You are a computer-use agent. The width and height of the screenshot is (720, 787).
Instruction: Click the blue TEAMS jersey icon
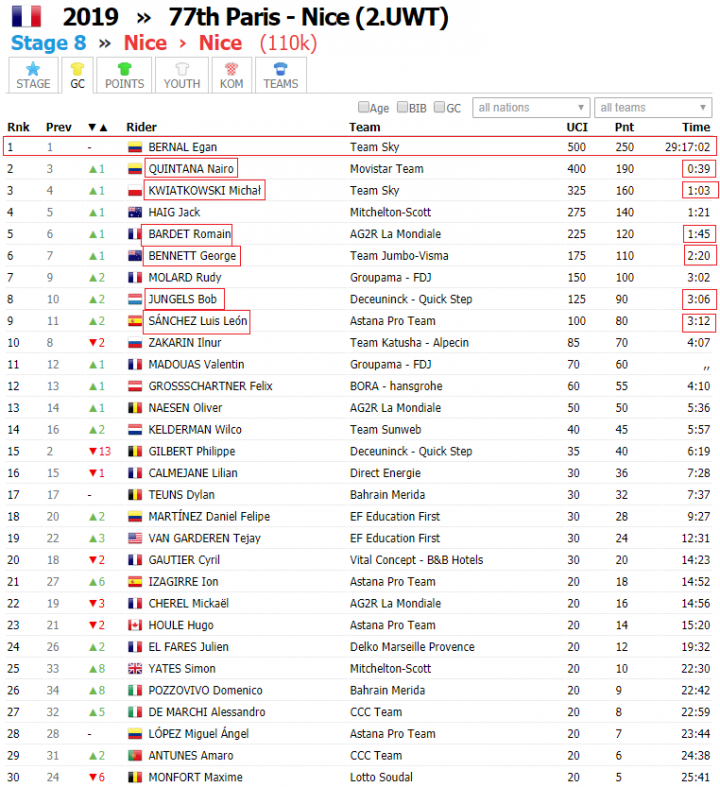(x=280, y=68)
